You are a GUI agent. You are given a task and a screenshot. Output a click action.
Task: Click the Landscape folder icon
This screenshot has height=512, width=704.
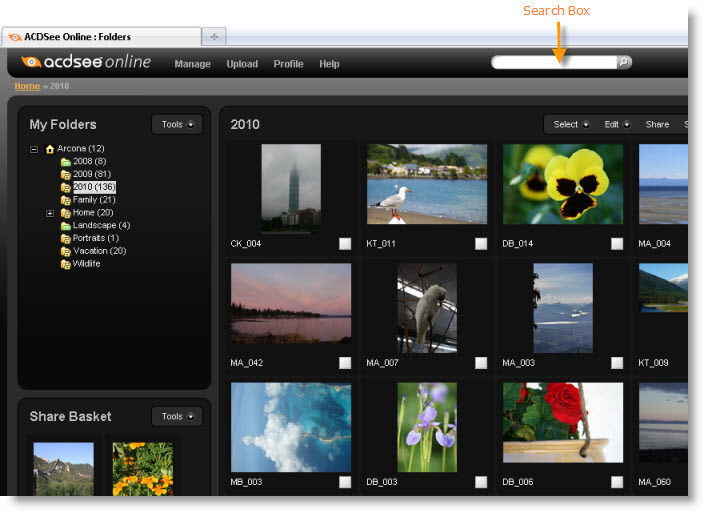(x=66, y=225)
